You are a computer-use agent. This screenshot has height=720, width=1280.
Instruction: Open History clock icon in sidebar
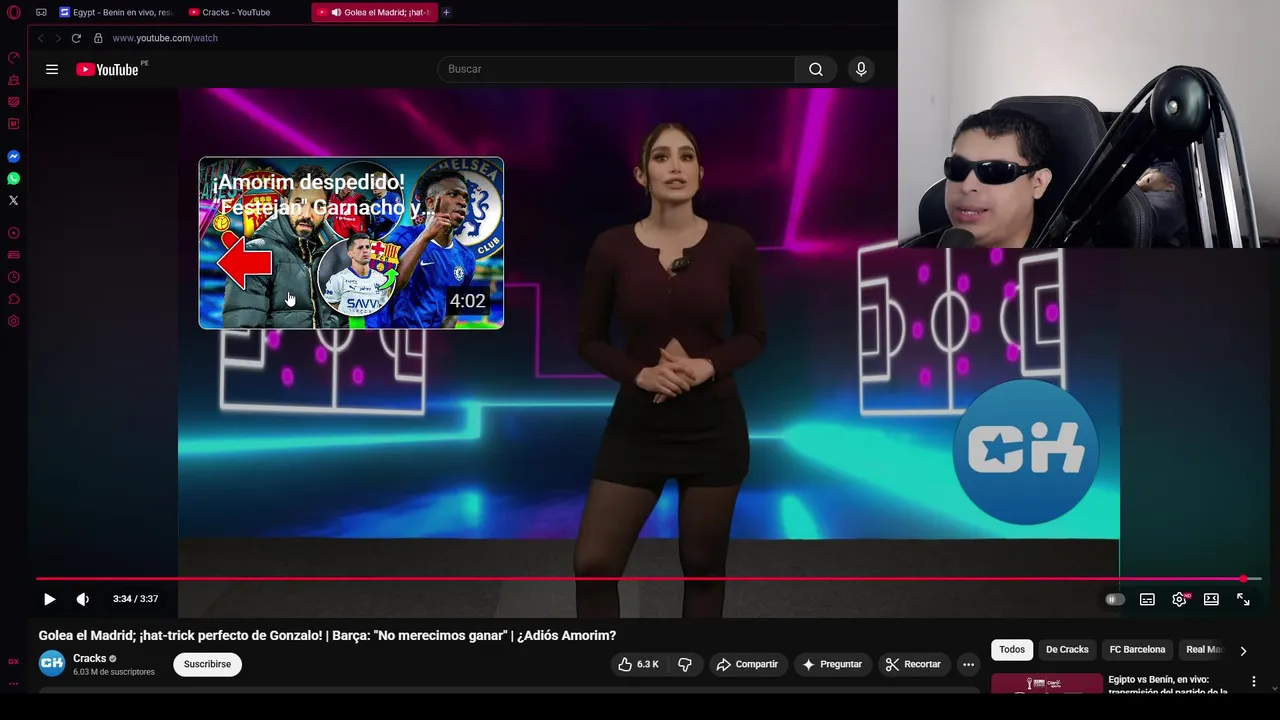[14, 277]
